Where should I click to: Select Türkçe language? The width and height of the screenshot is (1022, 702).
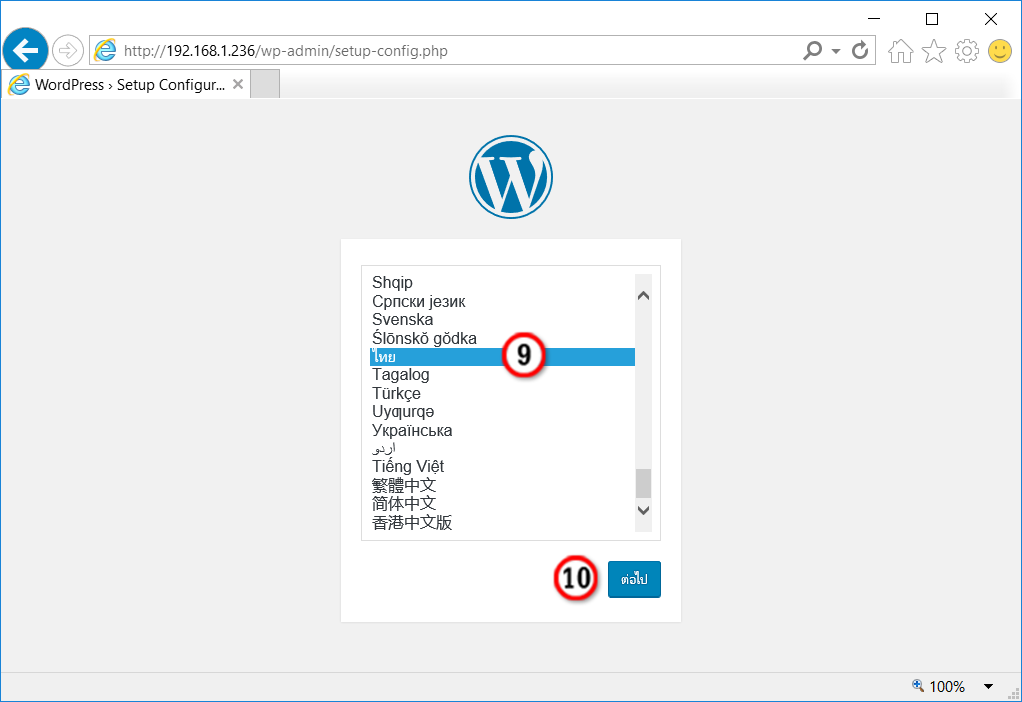502,394
